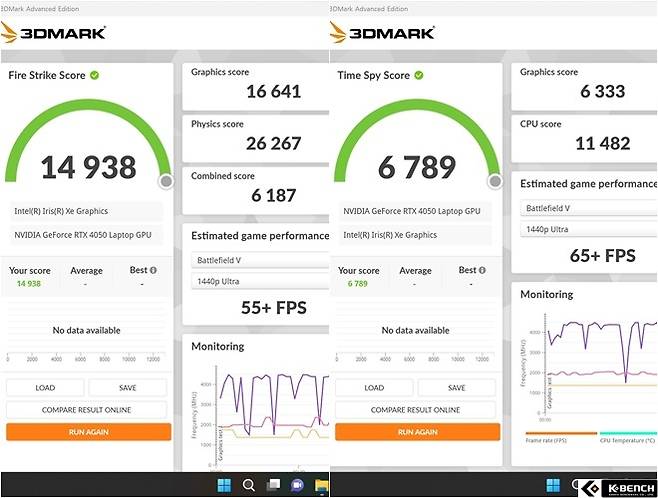Screen dimensions: 658x498
Task: Click the green info icon next to Best in the Time Spy panel
Action: (481, 270)
